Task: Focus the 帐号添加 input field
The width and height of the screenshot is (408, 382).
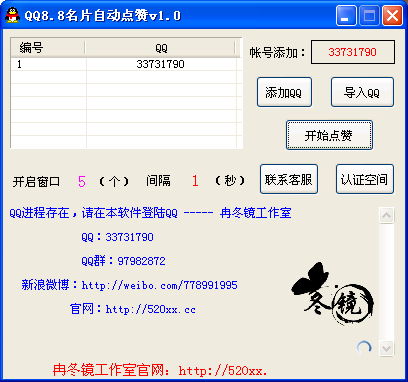Action: coord(353,52)
